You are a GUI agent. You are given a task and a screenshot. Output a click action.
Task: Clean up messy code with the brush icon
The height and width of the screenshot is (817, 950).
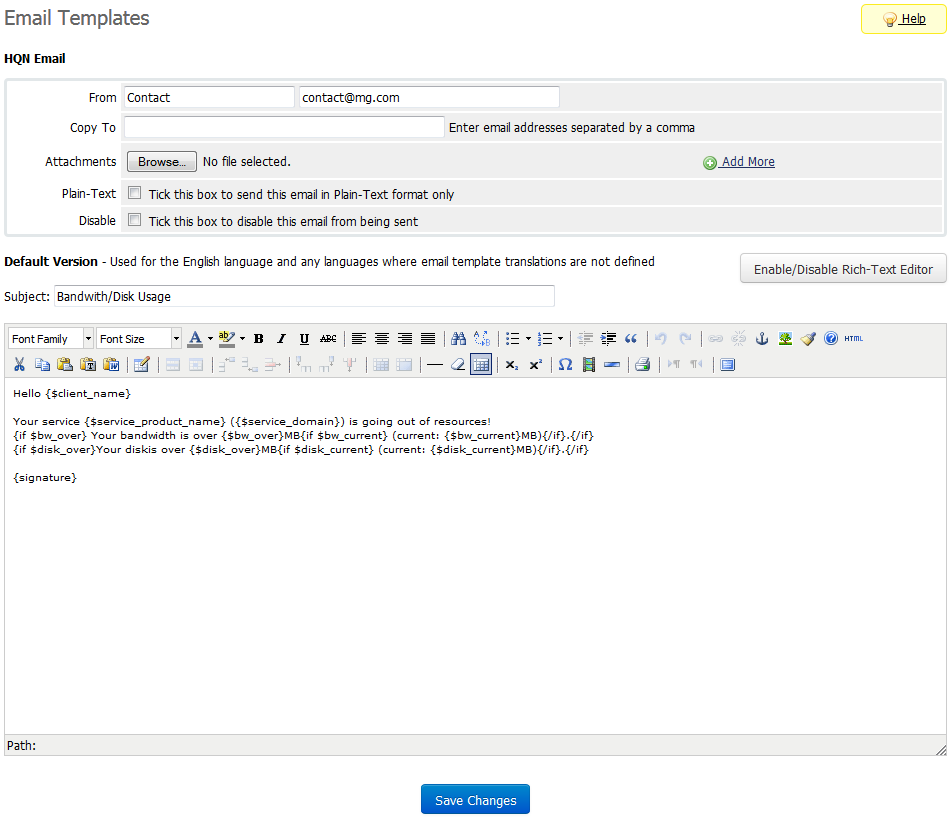[808, 339]
